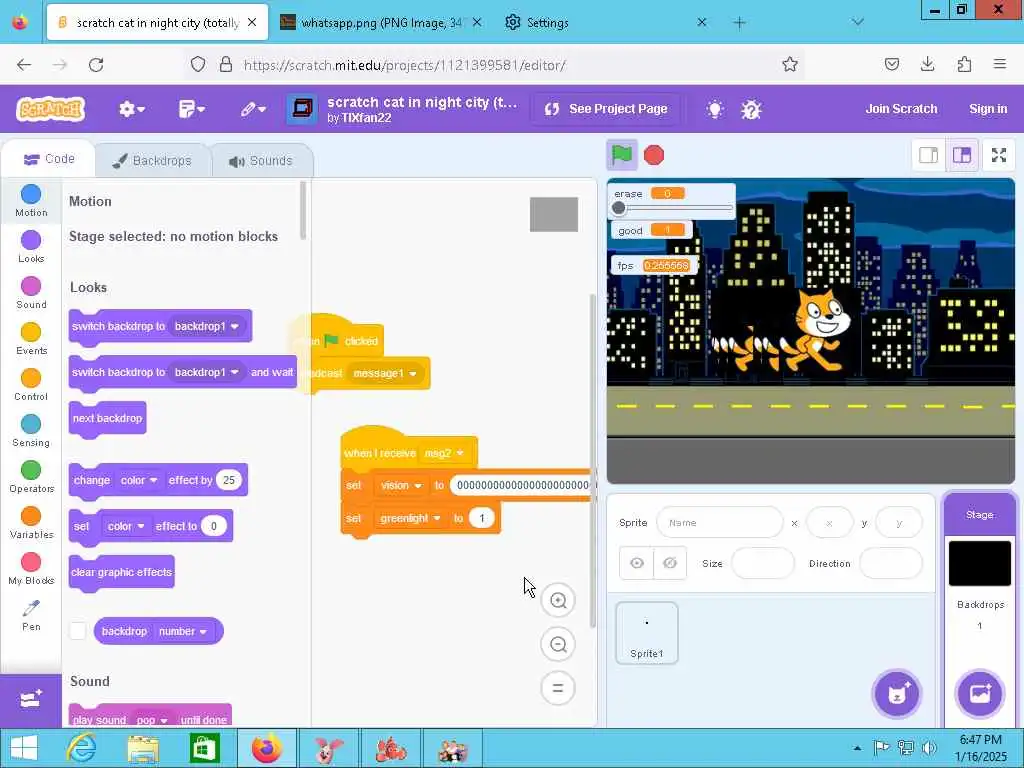1024x768 pixels.
Task: Switch to large stage layout
Action: (x=962, y=155)
